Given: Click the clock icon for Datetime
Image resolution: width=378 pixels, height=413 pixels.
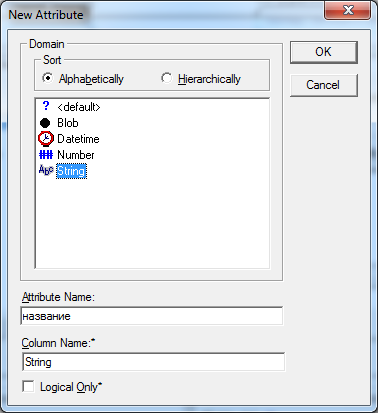Looking at the screenshot, I should point(46,139).
